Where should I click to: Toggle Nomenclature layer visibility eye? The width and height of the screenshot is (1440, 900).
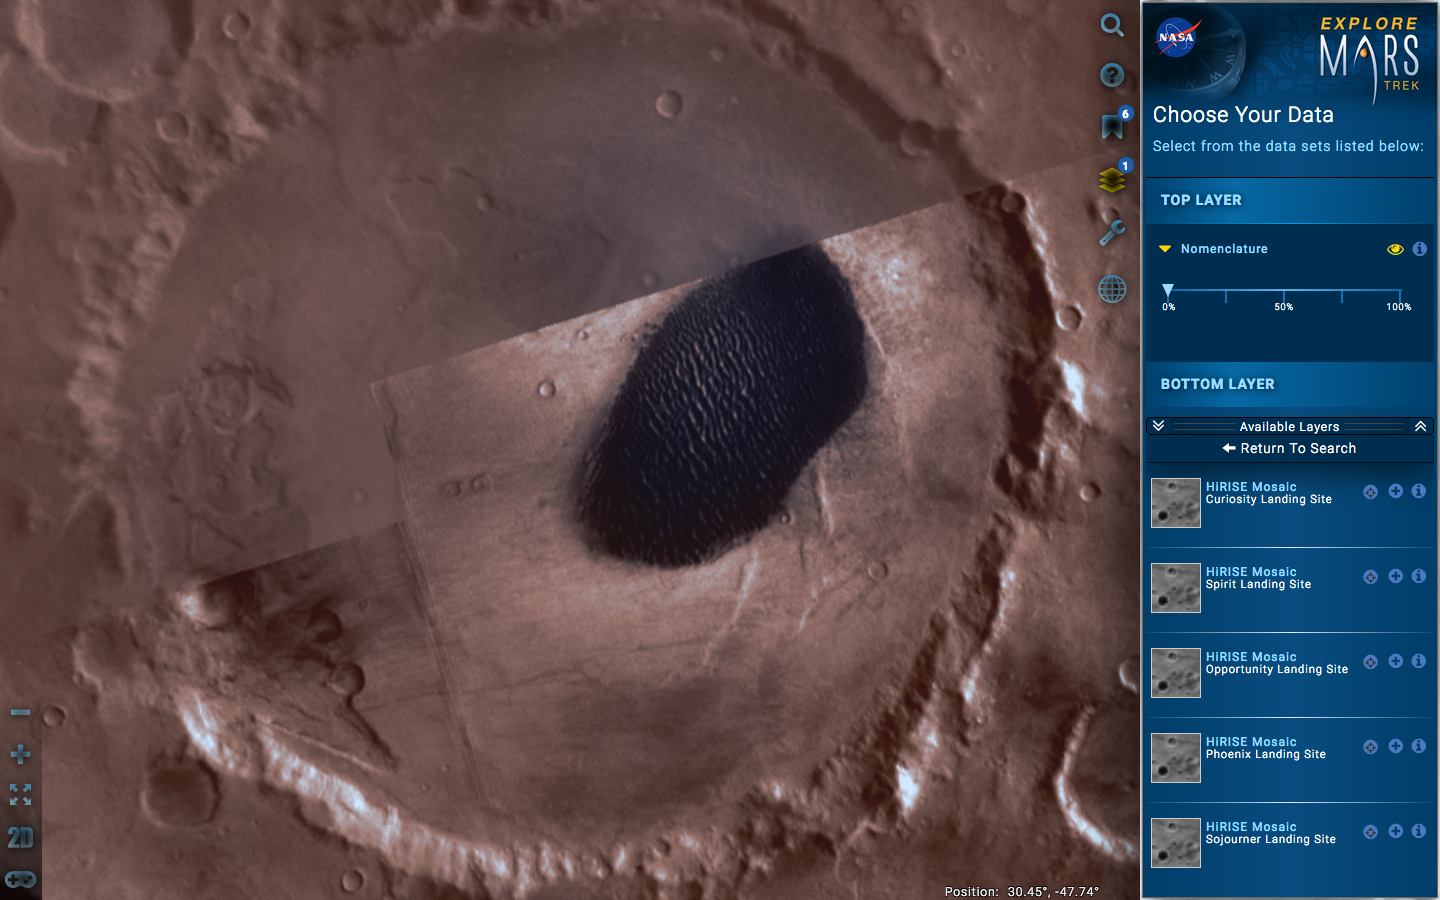click(x=1395, y=249)
